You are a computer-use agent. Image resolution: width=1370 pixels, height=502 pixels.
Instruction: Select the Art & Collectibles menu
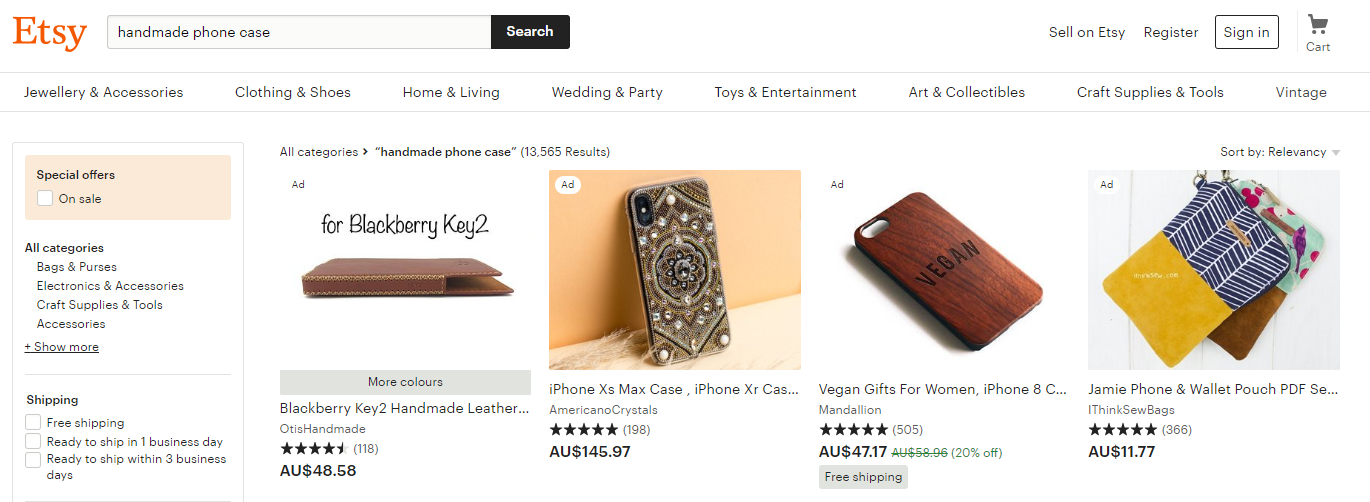(966, 93)
